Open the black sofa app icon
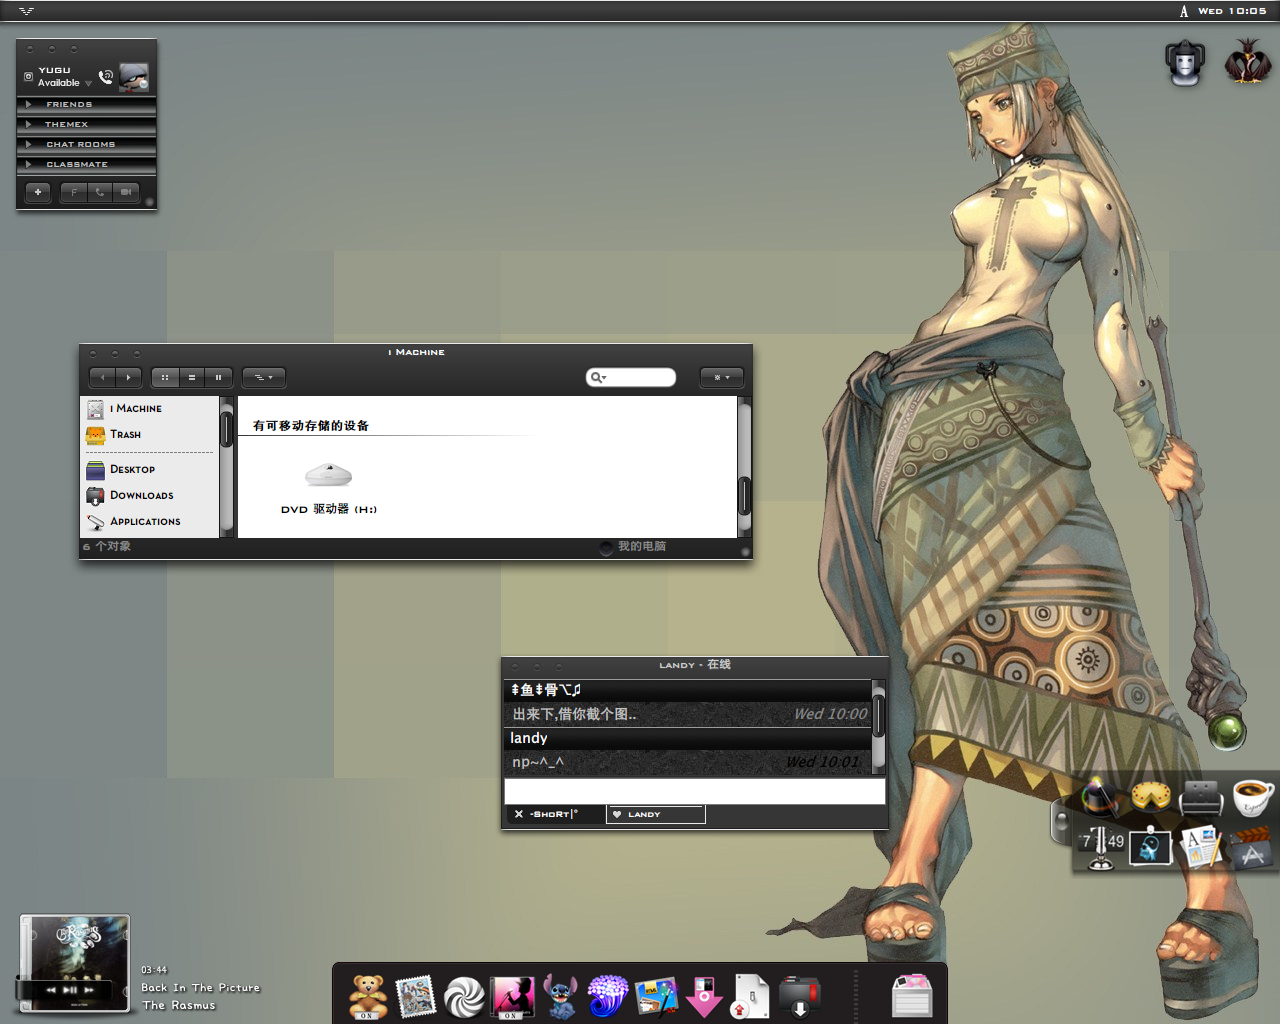This screenshot has width=1280, height=1024. point(1201,798)
